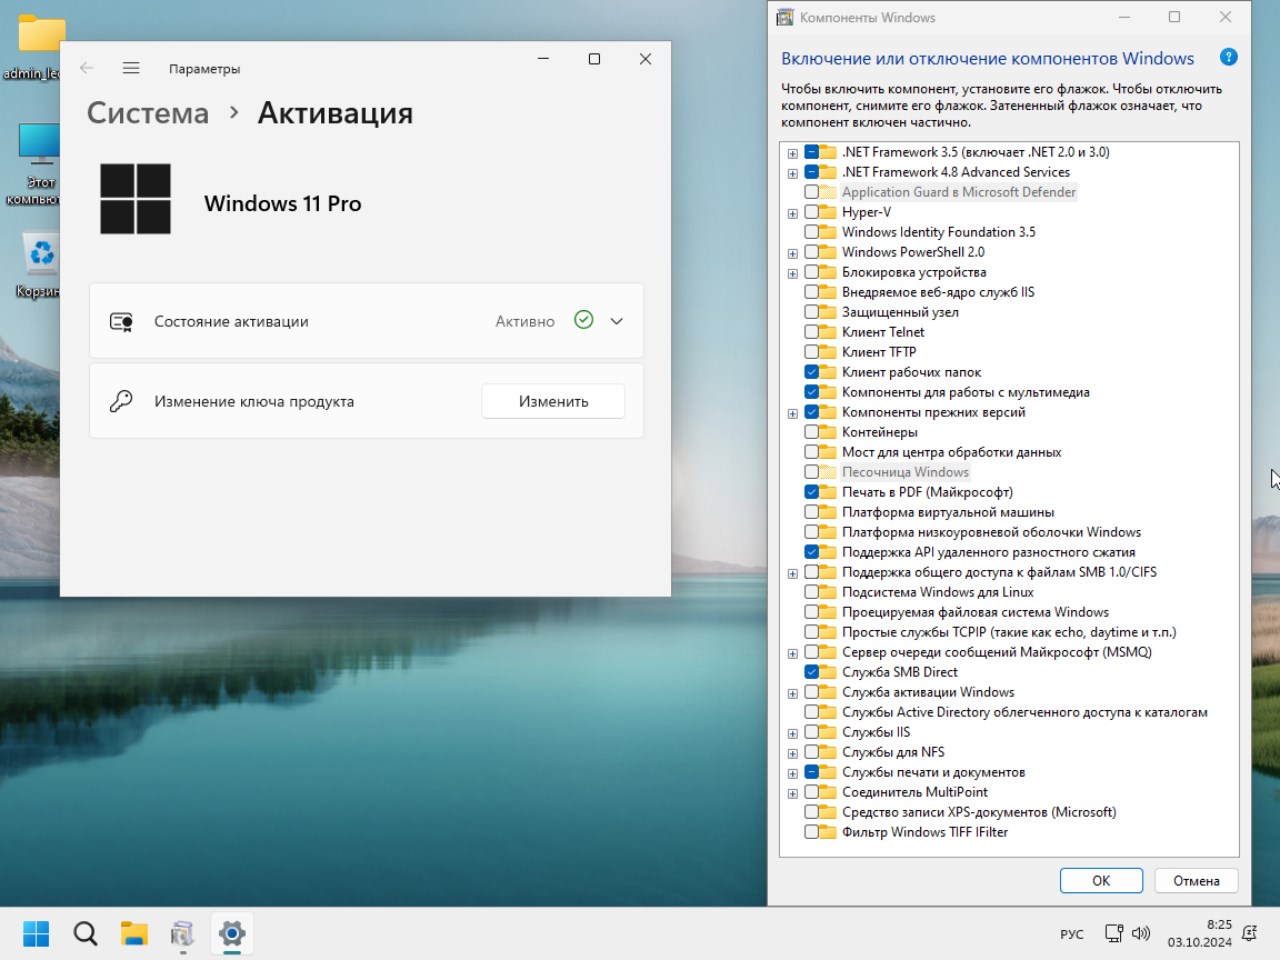Click the help question mark in Компоненты Windows
1280x960 pixels.
click(x=1228, y=57)
